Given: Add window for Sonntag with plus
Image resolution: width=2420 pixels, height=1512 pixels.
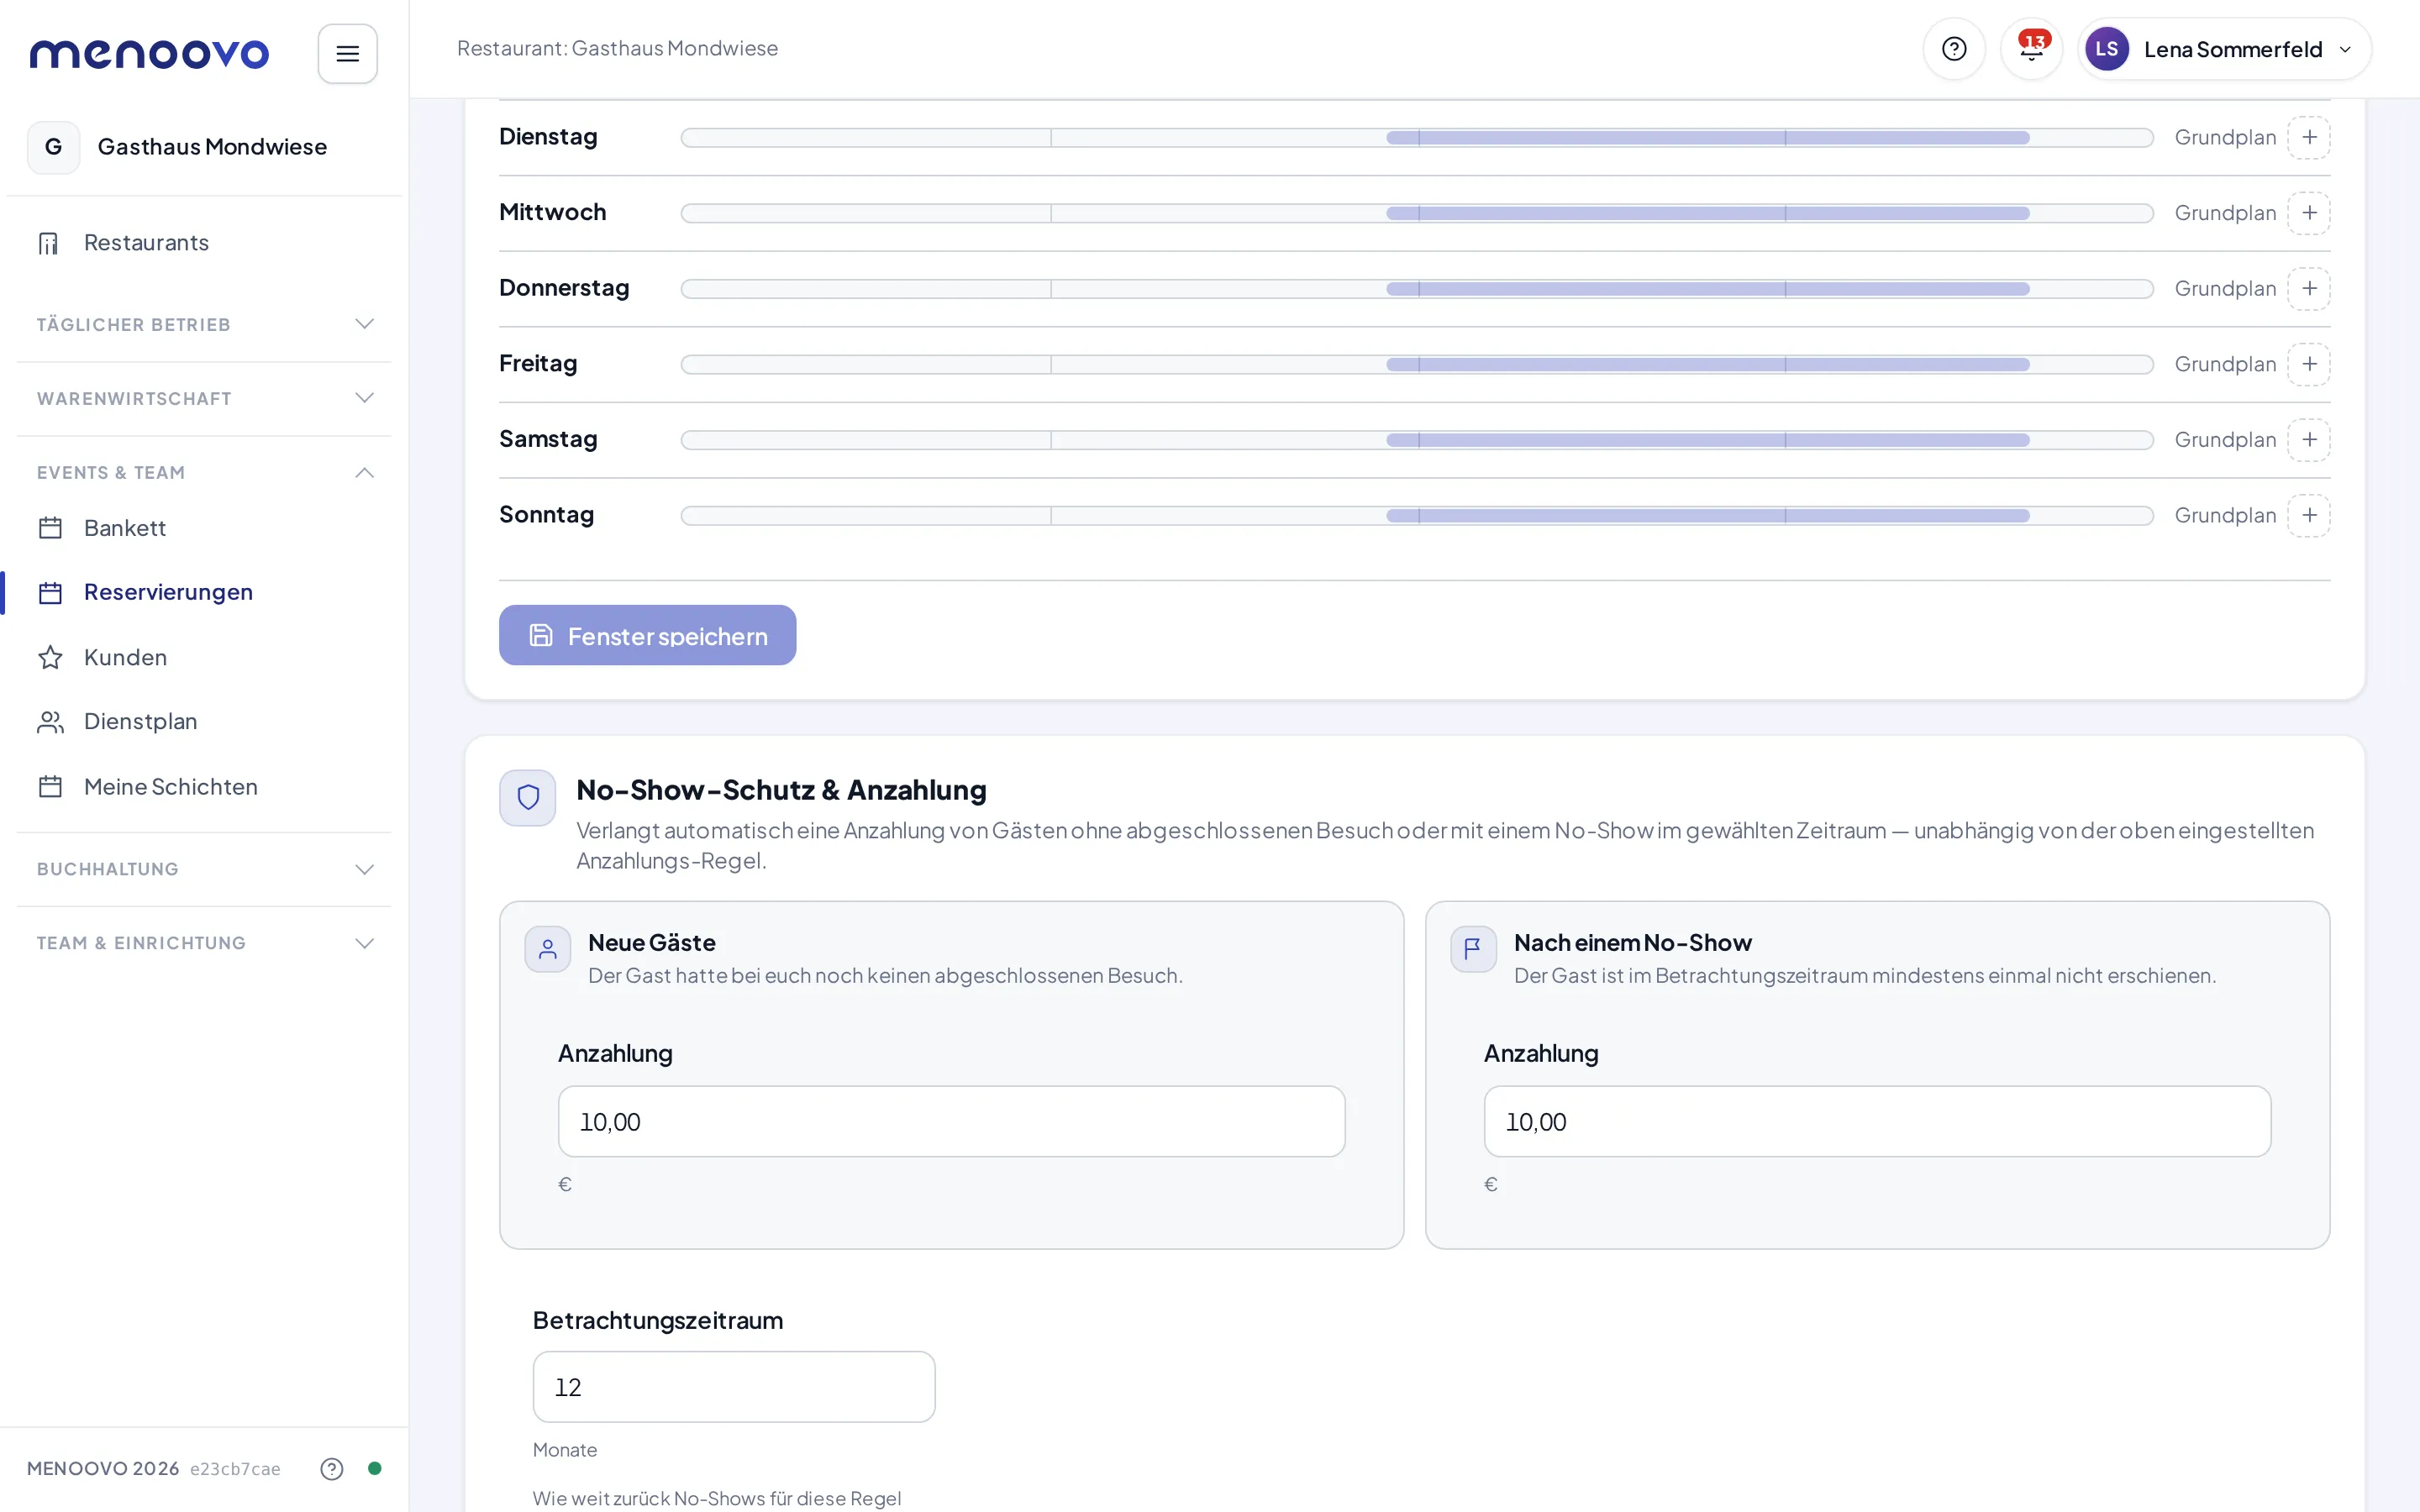Looking at the screenshot, I should point(2309,516).
